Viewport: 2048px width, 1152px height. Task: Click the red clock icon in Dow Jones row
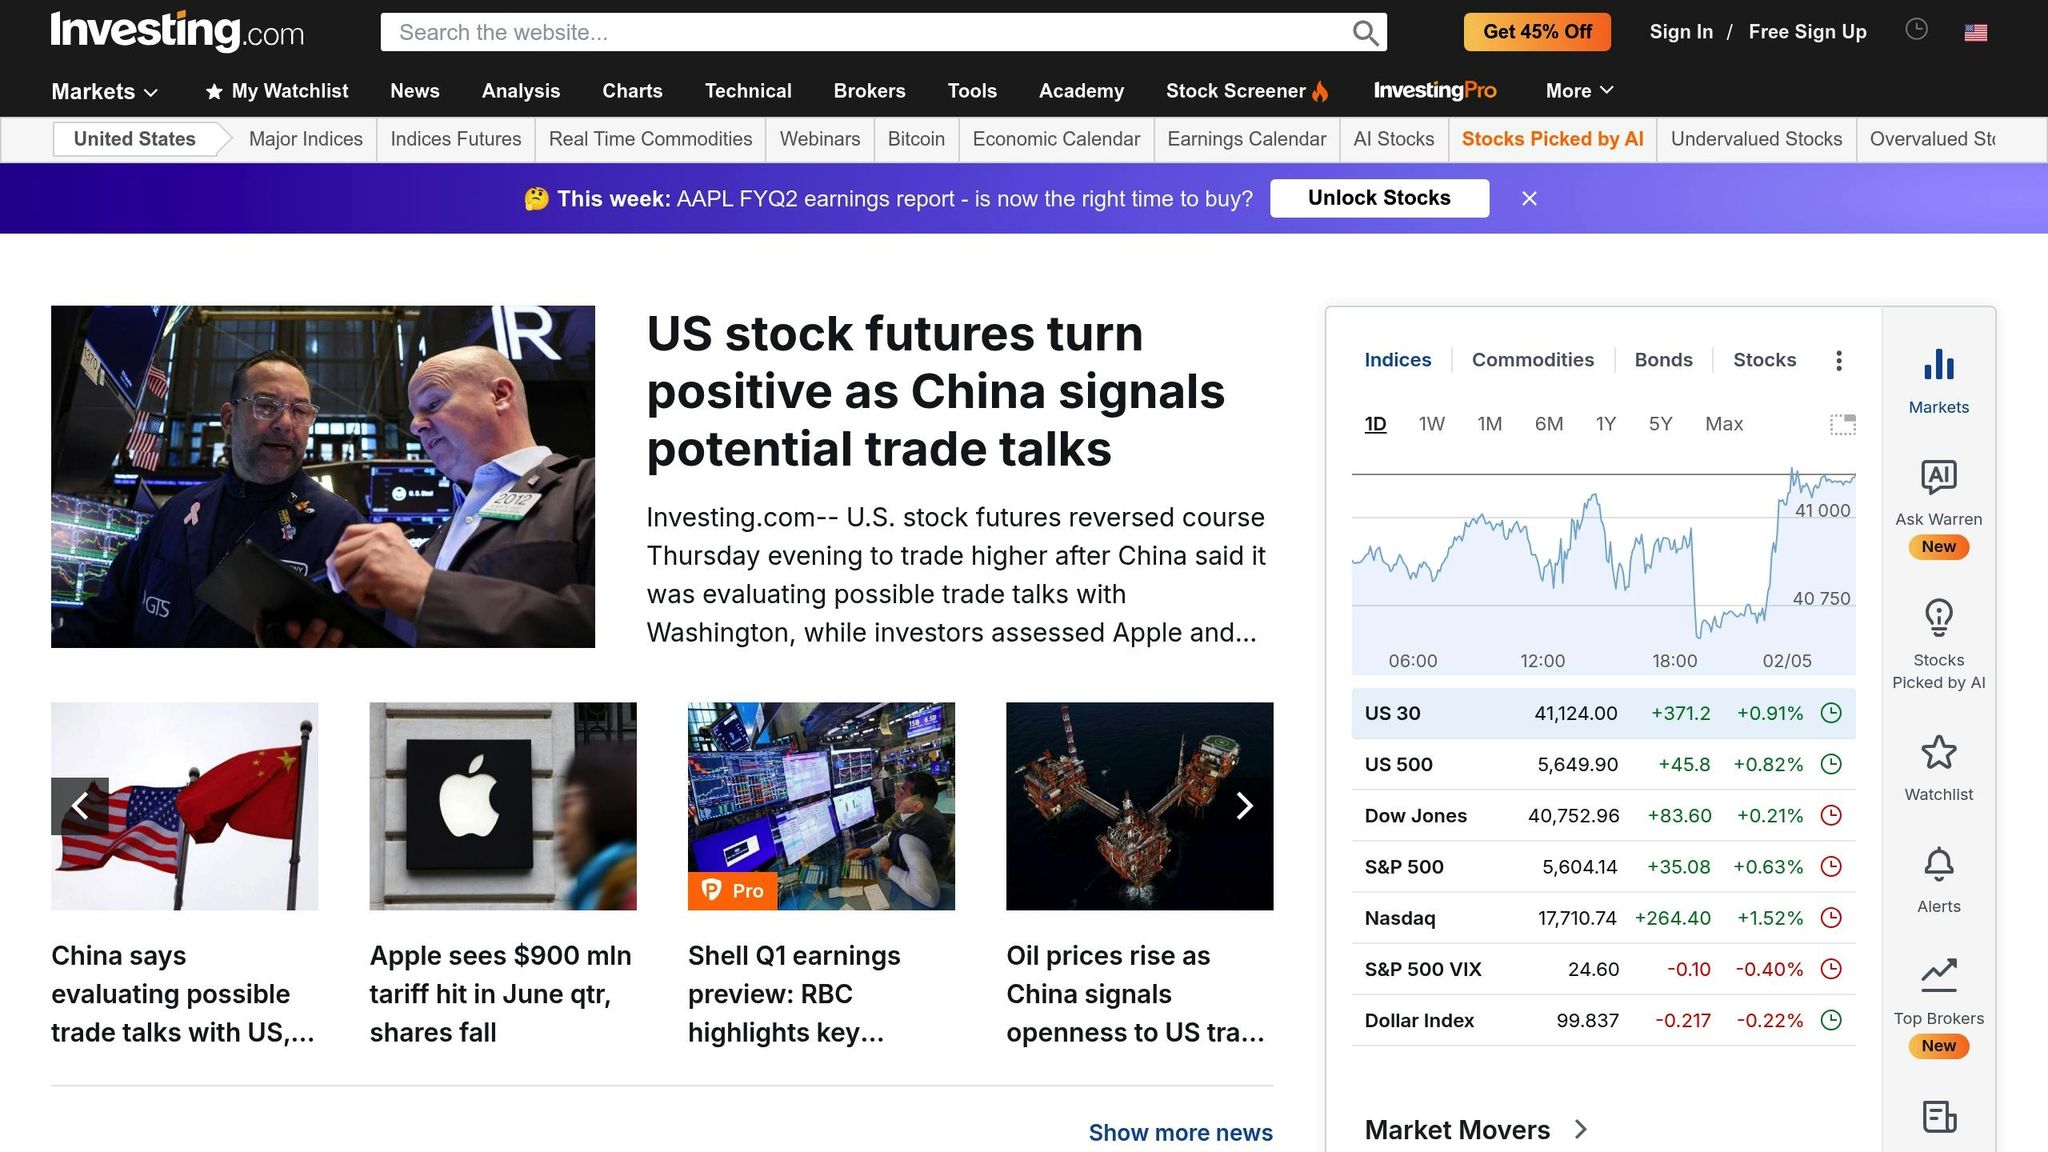click(x=1831, y=815)
